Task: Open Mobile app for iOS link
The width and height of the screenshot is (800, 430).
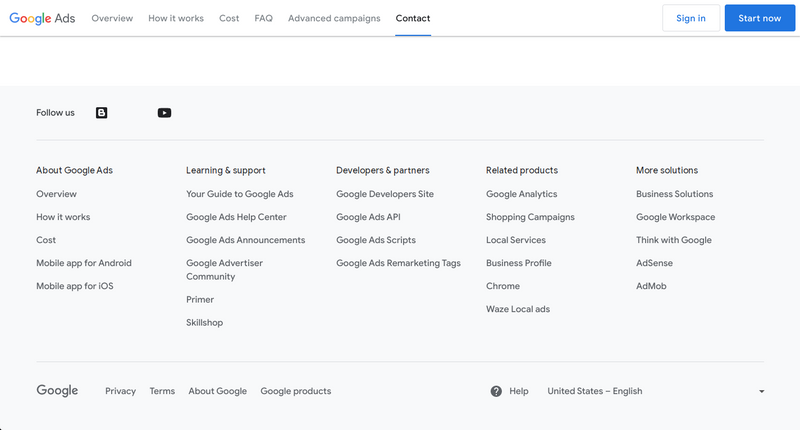Action: 75,286
